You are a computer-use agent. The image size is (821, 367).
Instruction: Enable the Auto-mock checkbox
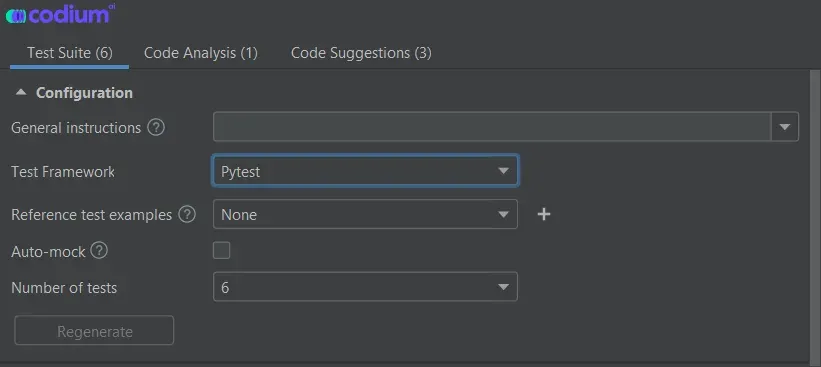coord(221,250)
